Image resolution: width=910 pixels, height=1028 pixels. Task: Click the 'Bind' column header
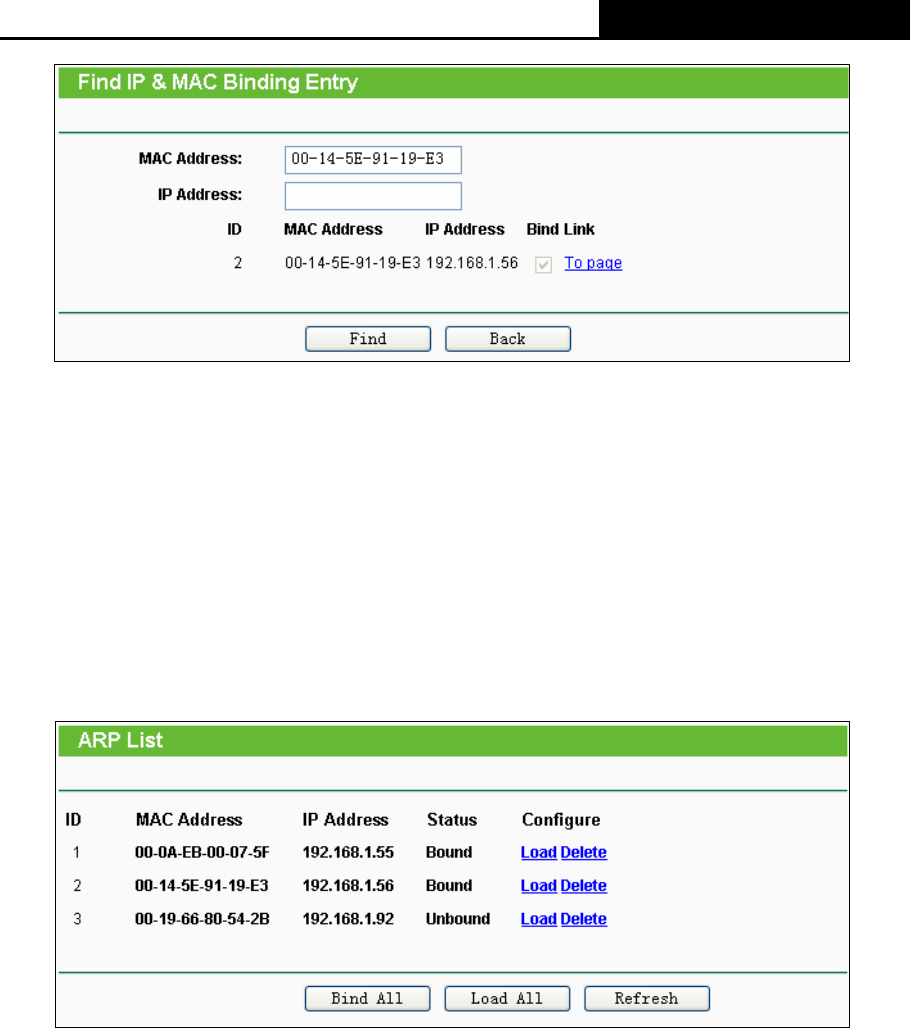click(542, 229)
